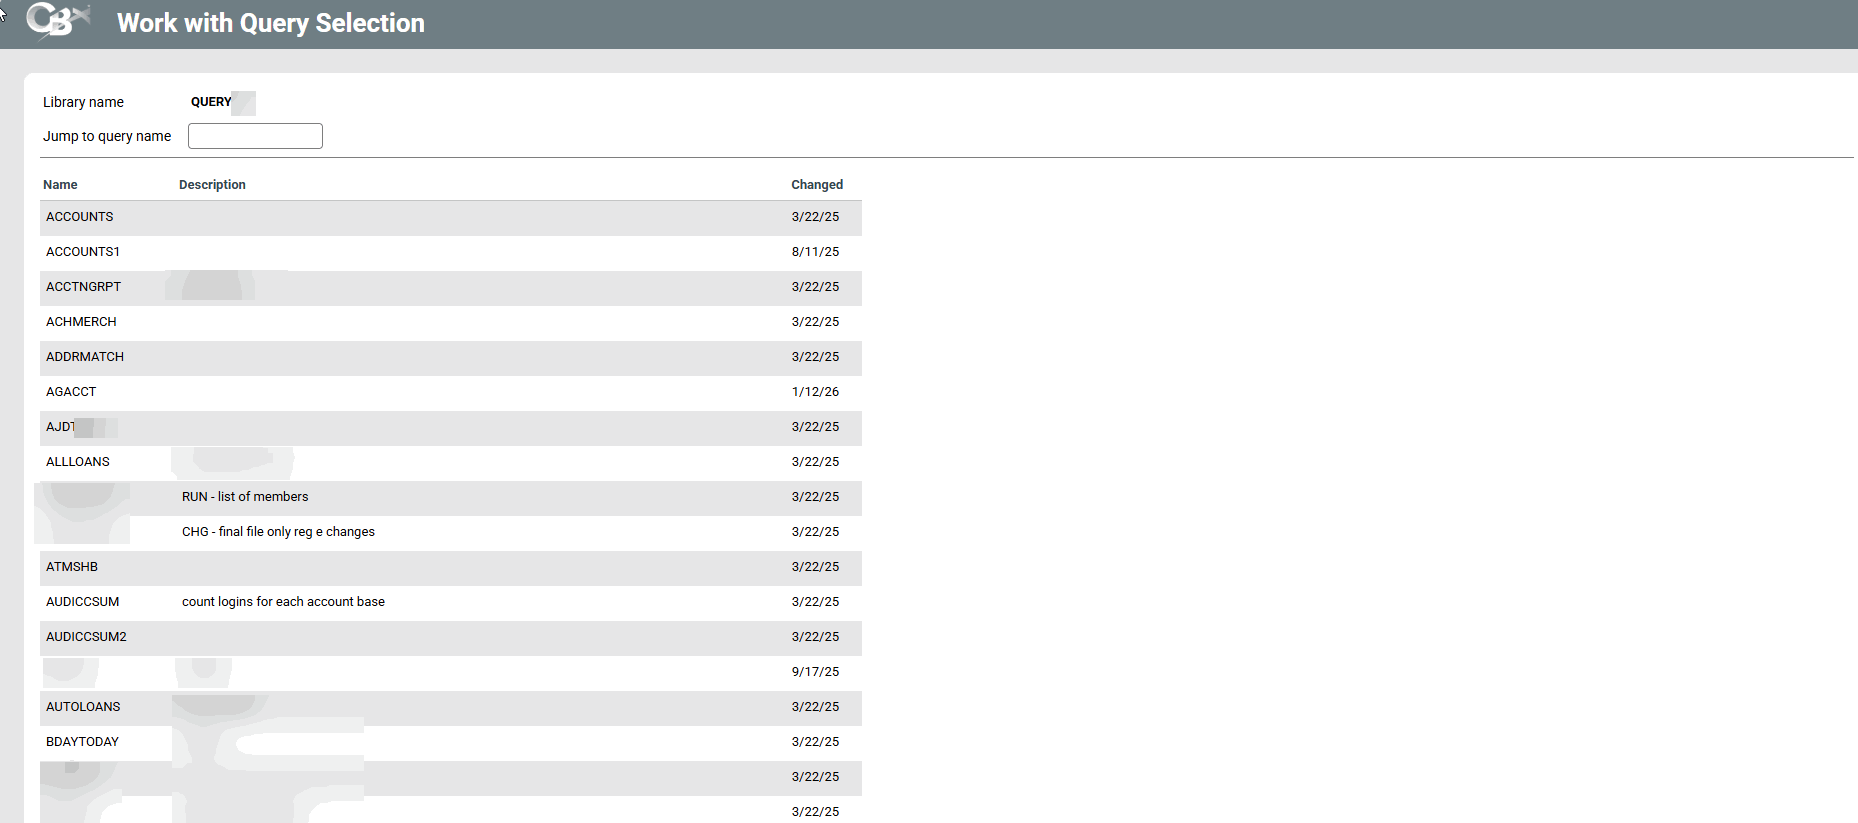This screenshot has height=823, width=1858.
Task: Click the row changed on 9/17/25
Action: tap(815, 672)
